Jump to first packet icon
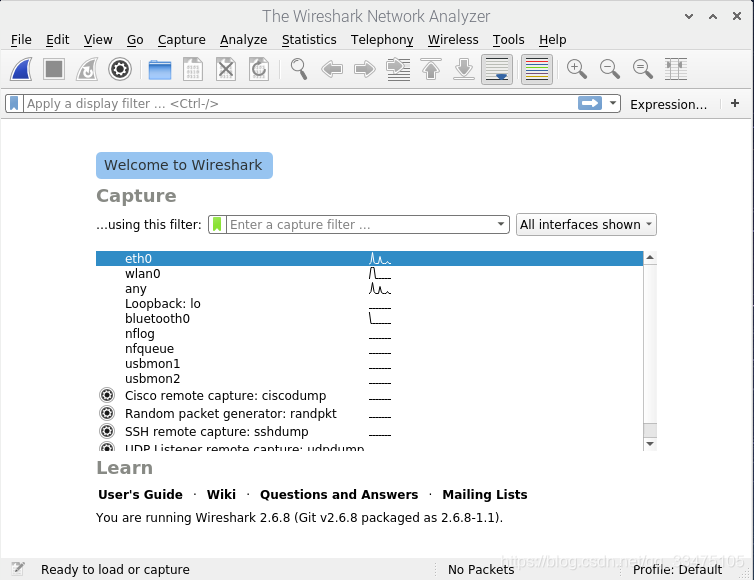Screen dimensions: 754x580 click(x=431, y=69)
